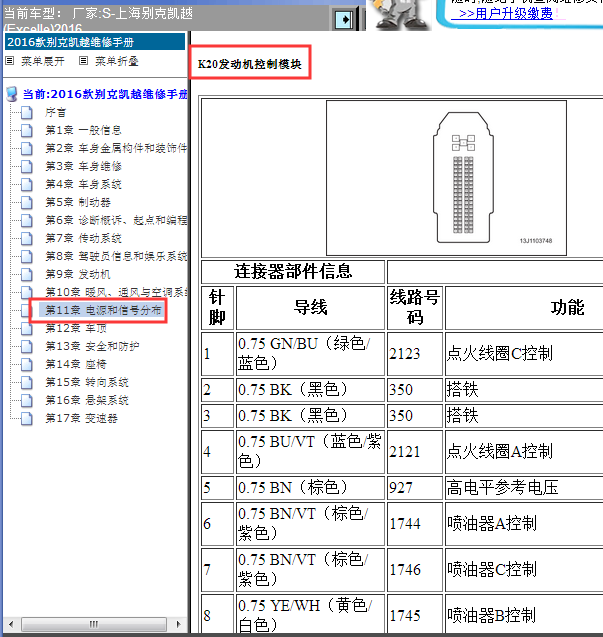Open 第6章 诊断概述、起点和编程
Screen dimensions: 603x637
(x=116, y=220)
